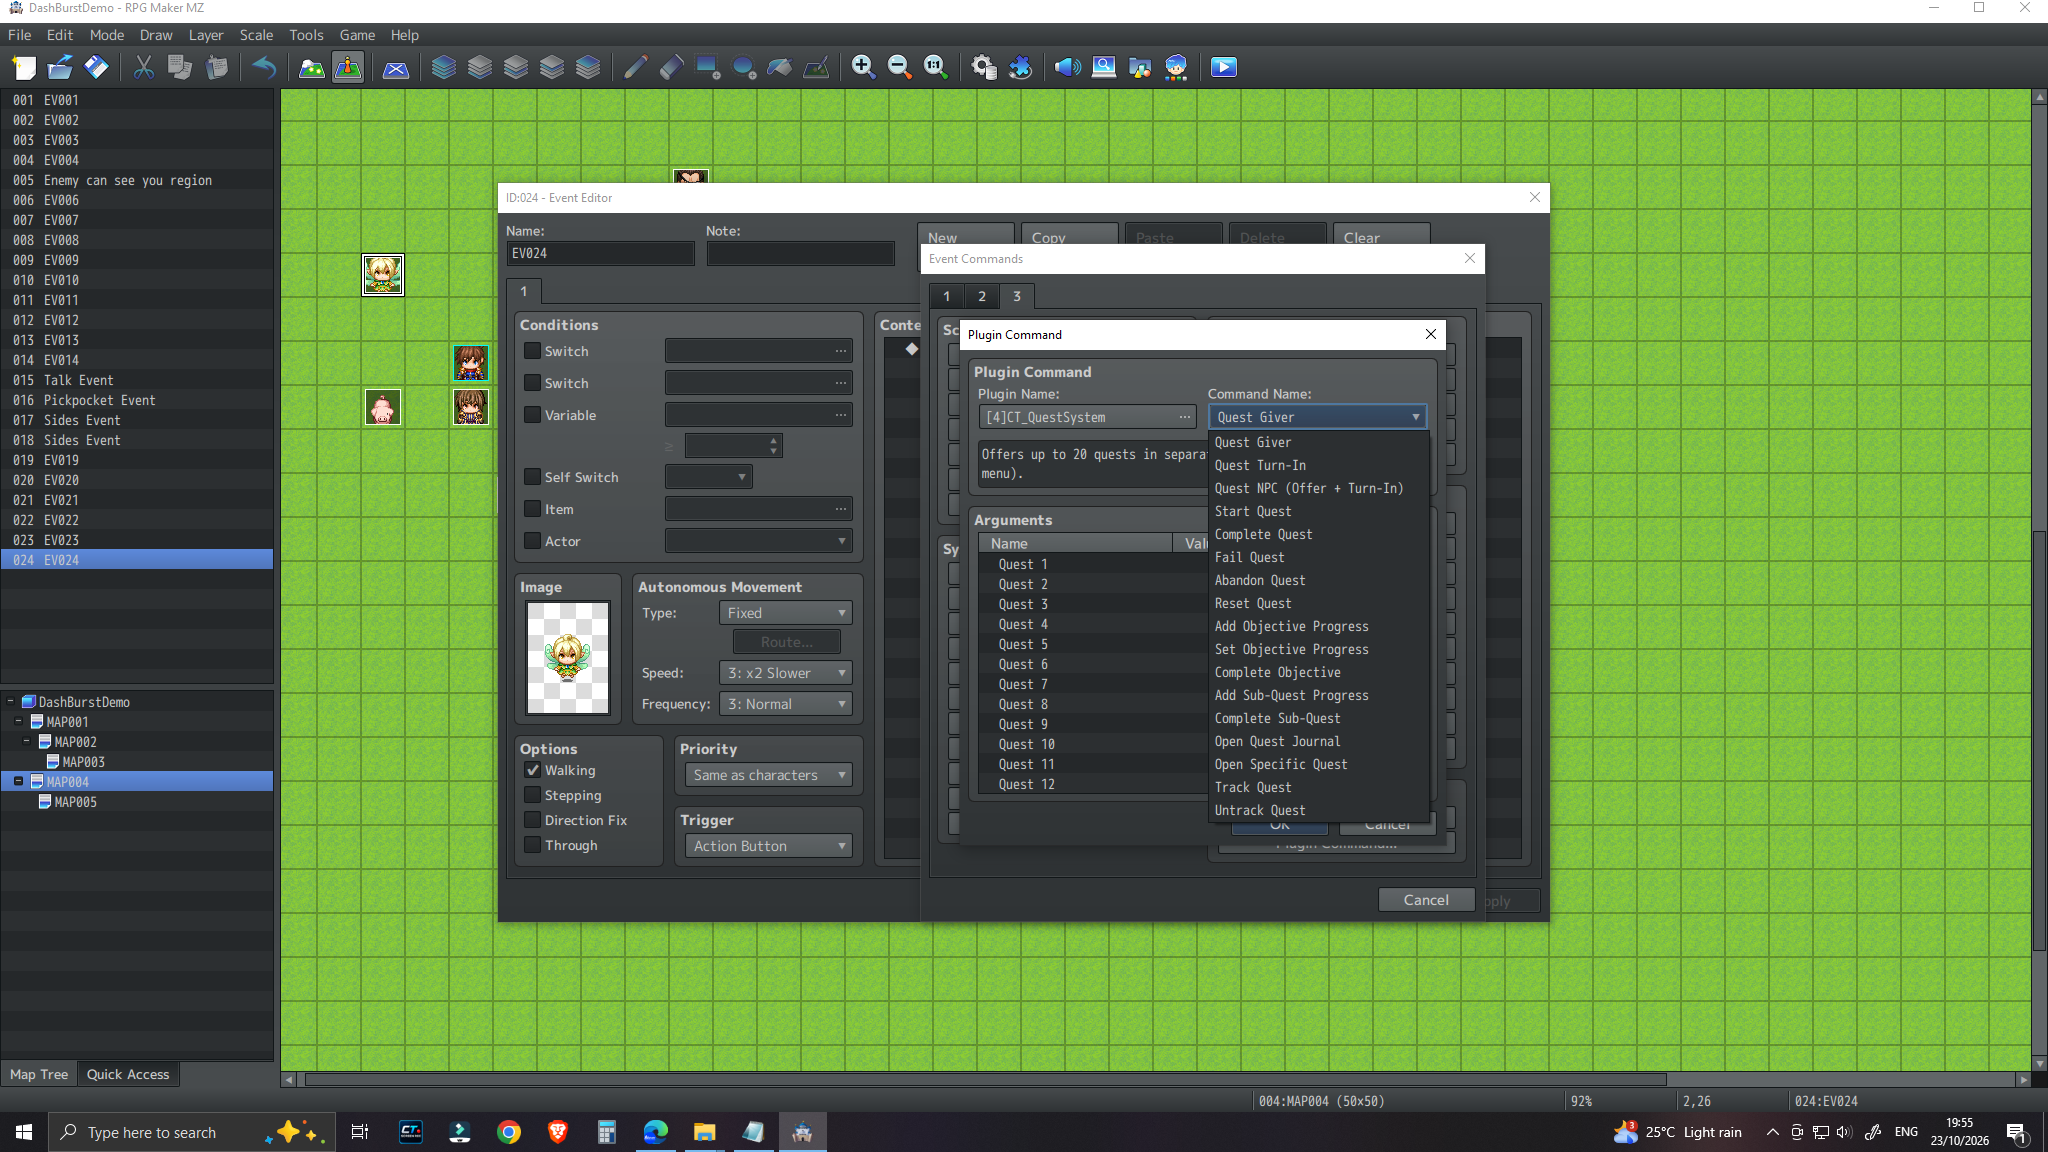Open the Speed dropdown
This screenshot has width=2048, height=1152.
pos(786,673)
